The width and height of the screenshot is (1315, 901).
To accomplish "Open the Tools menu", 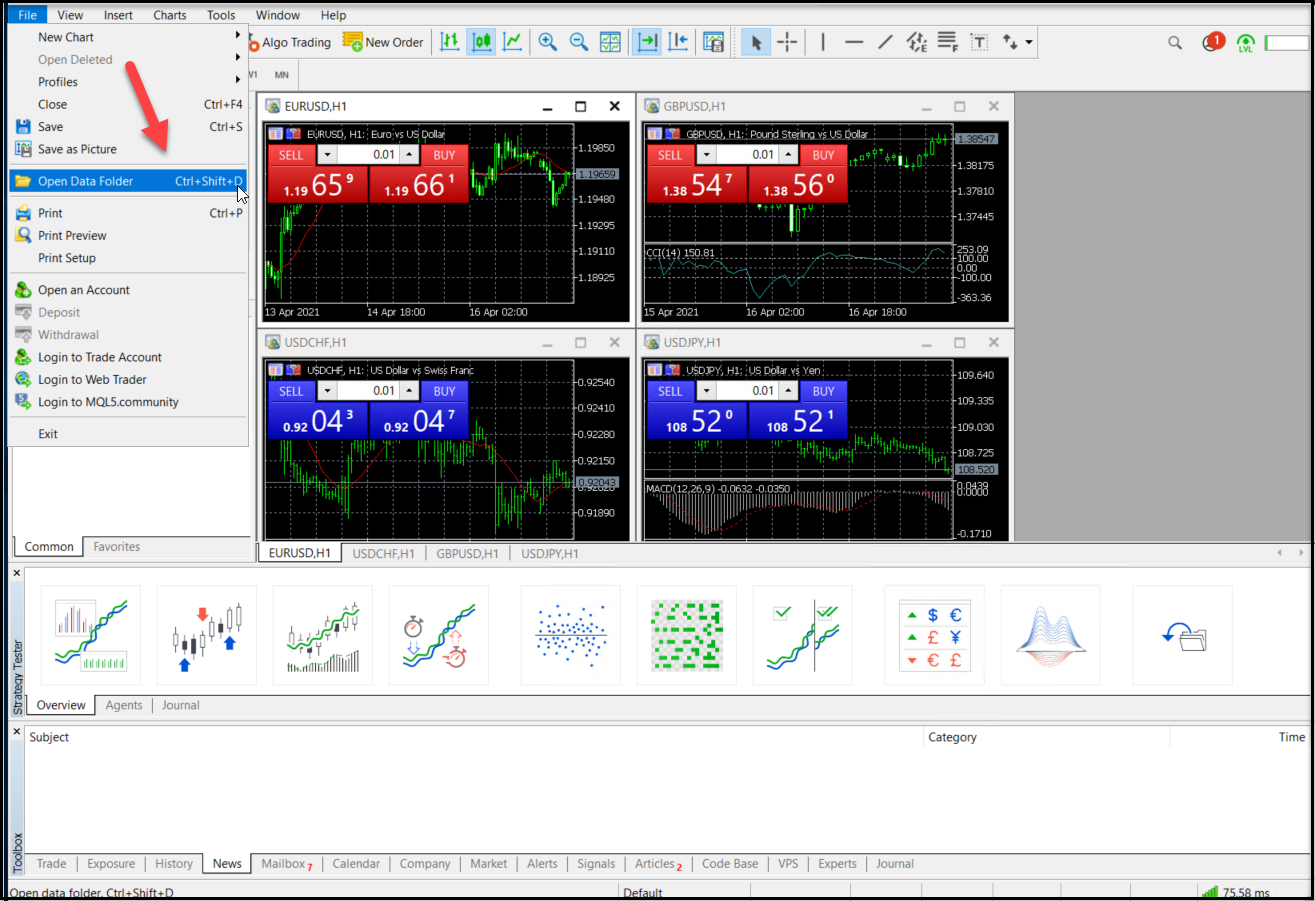I will point(221,15).
